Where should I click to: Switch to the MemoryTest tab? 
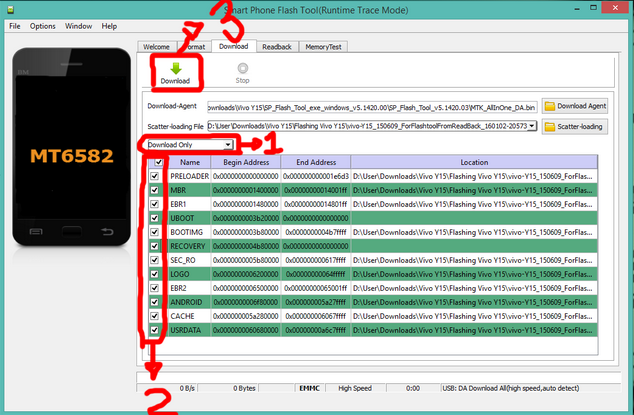click(323, 47)
